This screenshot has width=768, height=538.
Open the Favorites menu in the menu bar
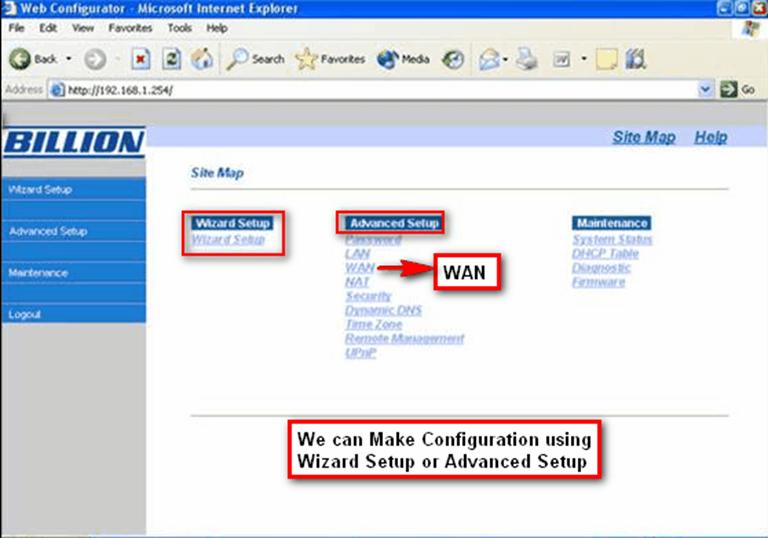[130, 28]
